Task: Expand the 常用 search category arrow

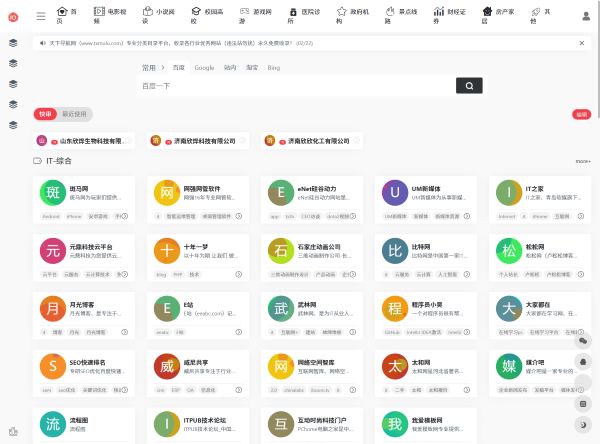Action: 163,68
